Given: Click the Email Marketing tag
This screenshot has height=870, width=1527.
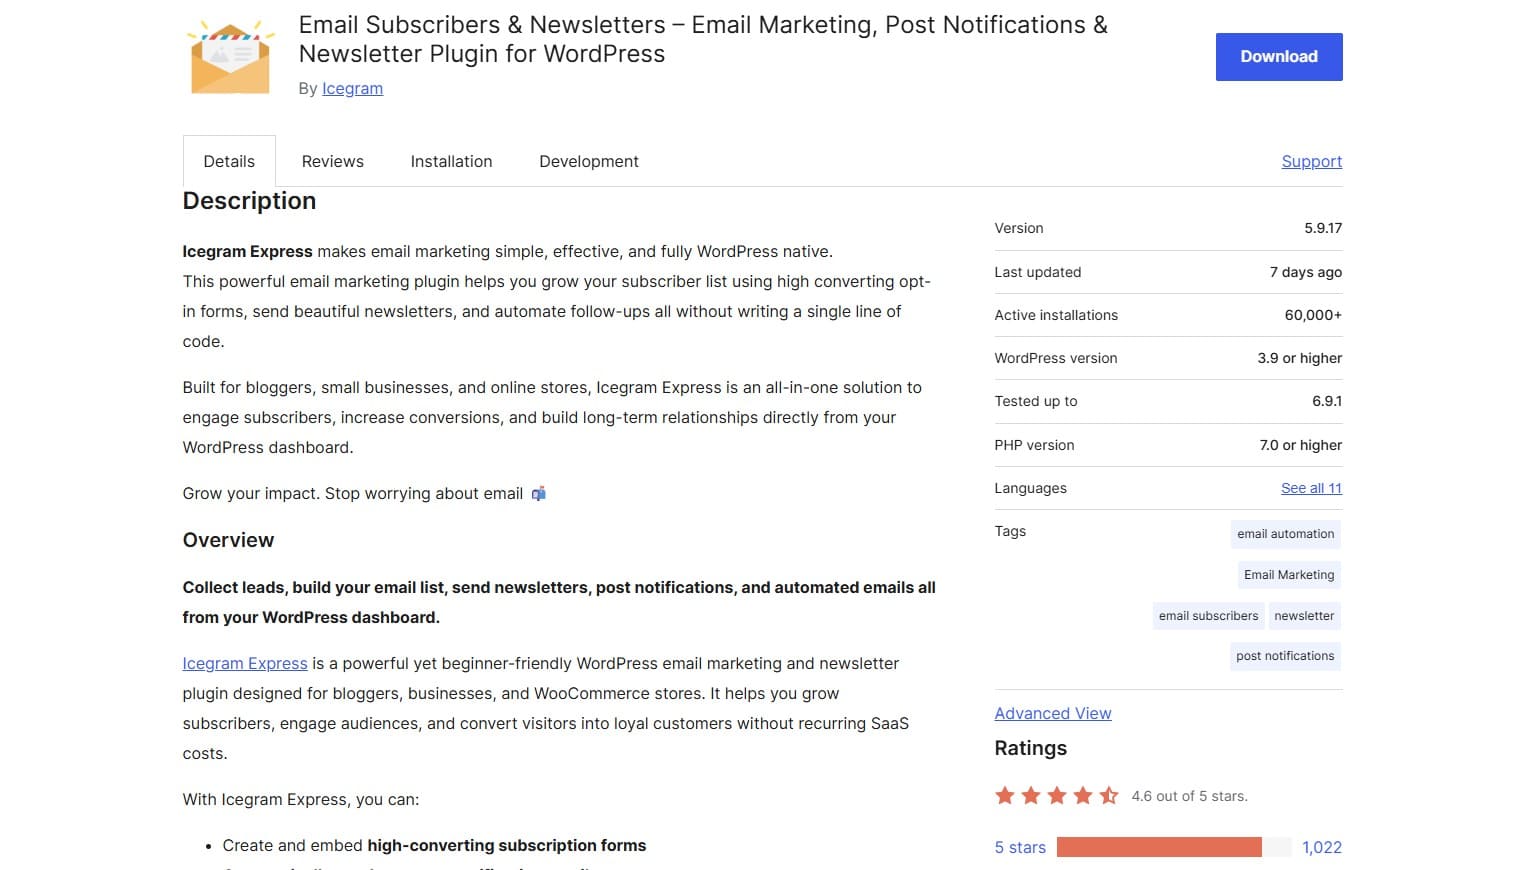Looking at the screenshot, I should click(1288, 574).
